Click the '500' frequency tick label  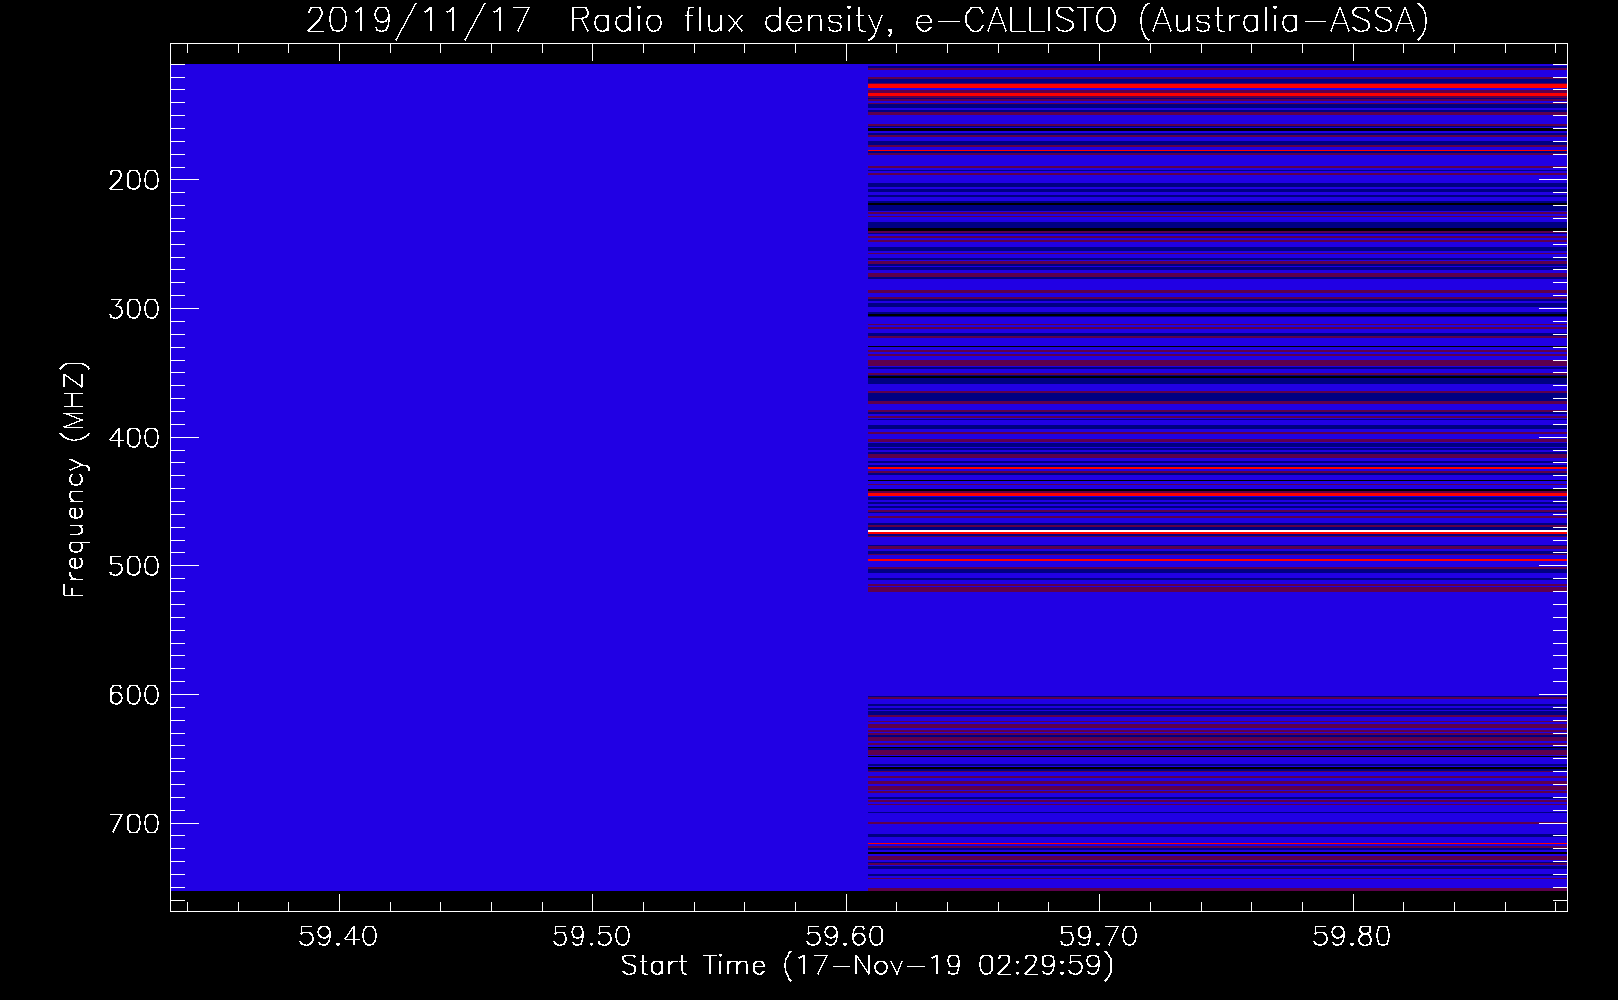[133, 566]
